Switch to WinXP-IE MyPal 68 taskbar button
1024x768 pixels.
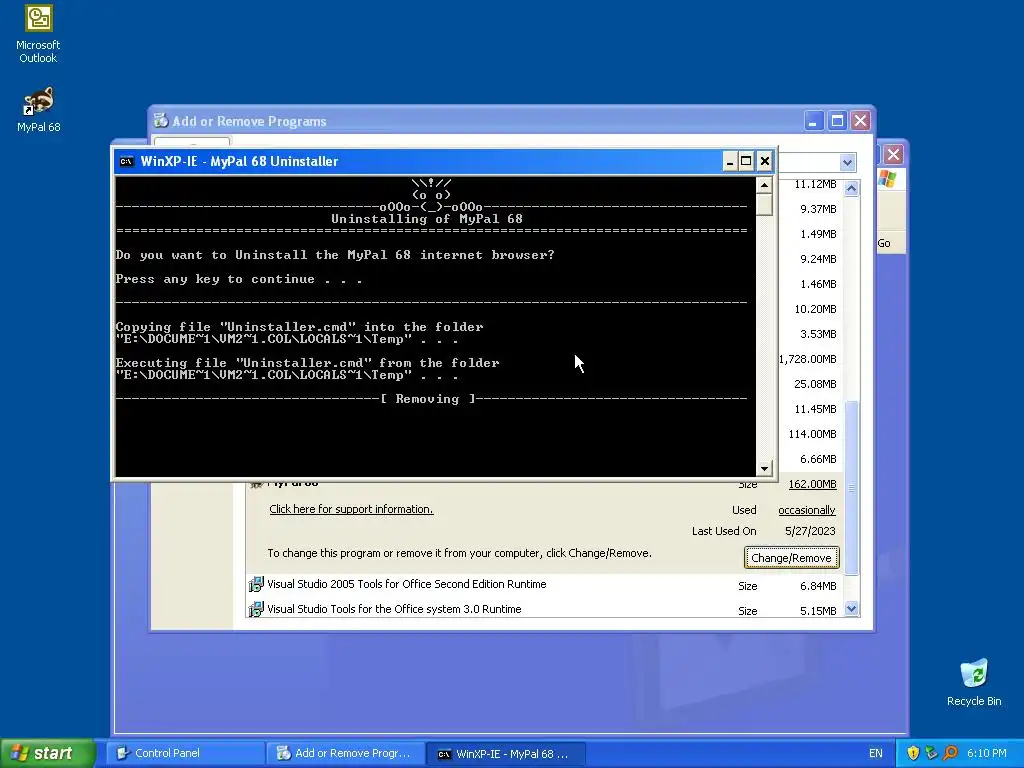(x=505, y=753)
